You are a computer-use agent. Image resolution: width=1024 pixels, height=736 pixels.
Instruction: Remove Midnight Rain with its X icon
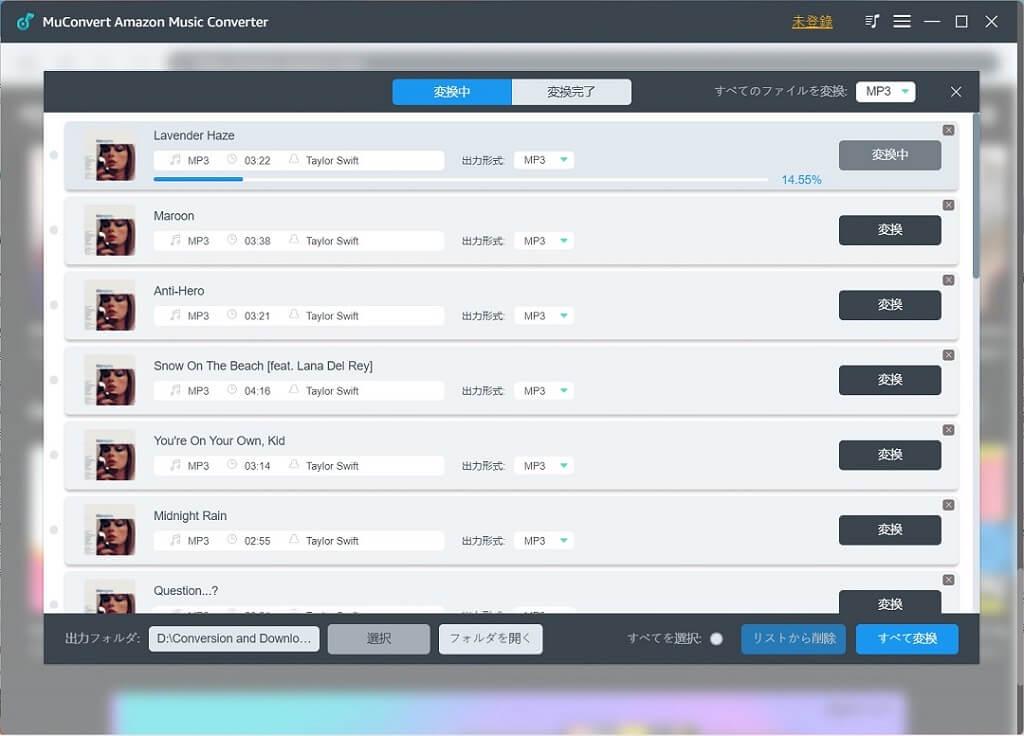(949, 505)
